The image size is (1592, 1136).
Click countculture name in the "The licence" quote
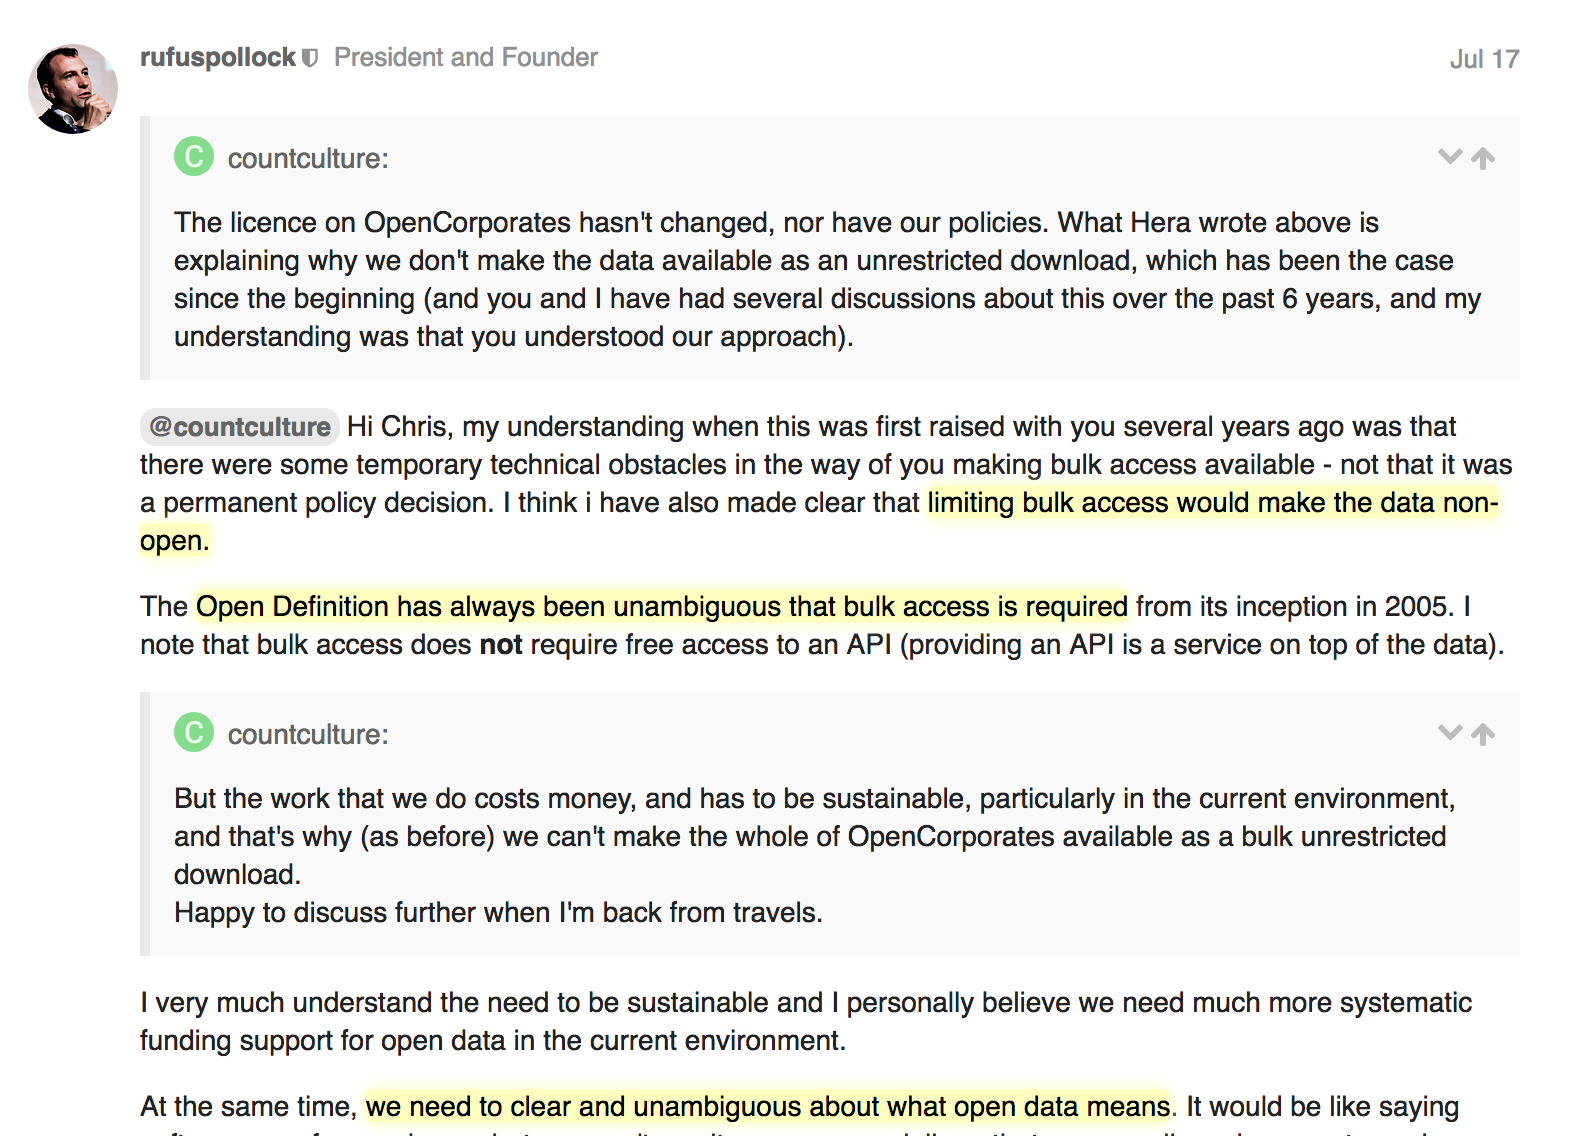(307, 159)
